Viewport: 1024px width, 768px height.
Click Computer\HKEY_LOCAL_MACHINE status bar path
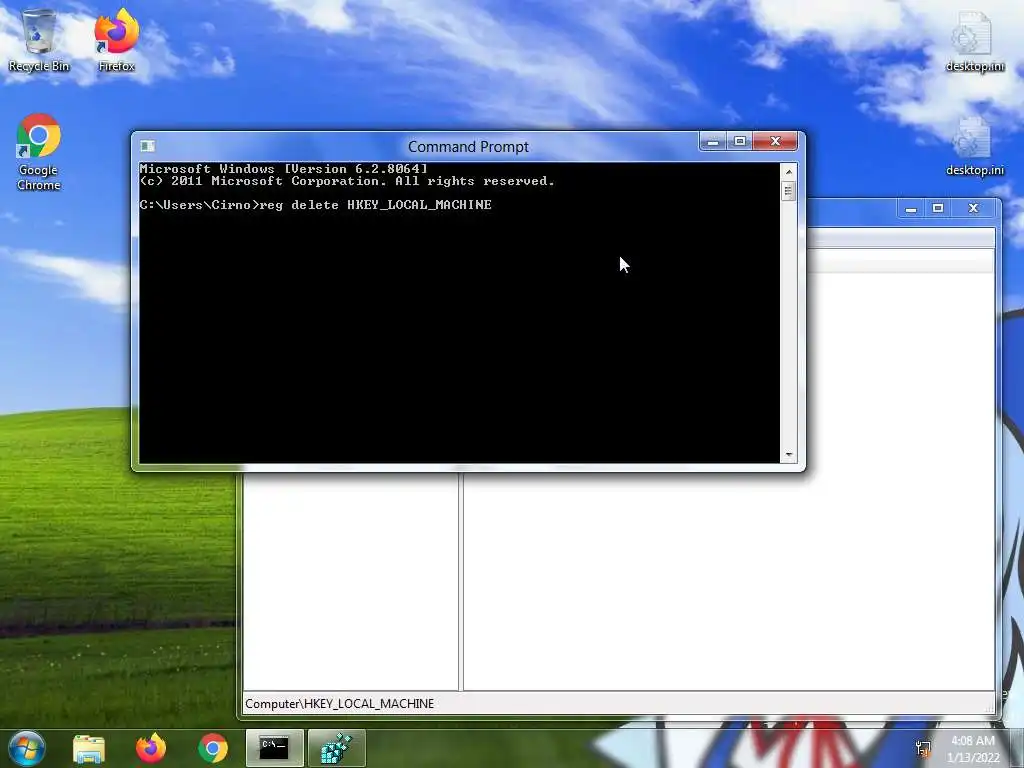[x=340, y=704]
